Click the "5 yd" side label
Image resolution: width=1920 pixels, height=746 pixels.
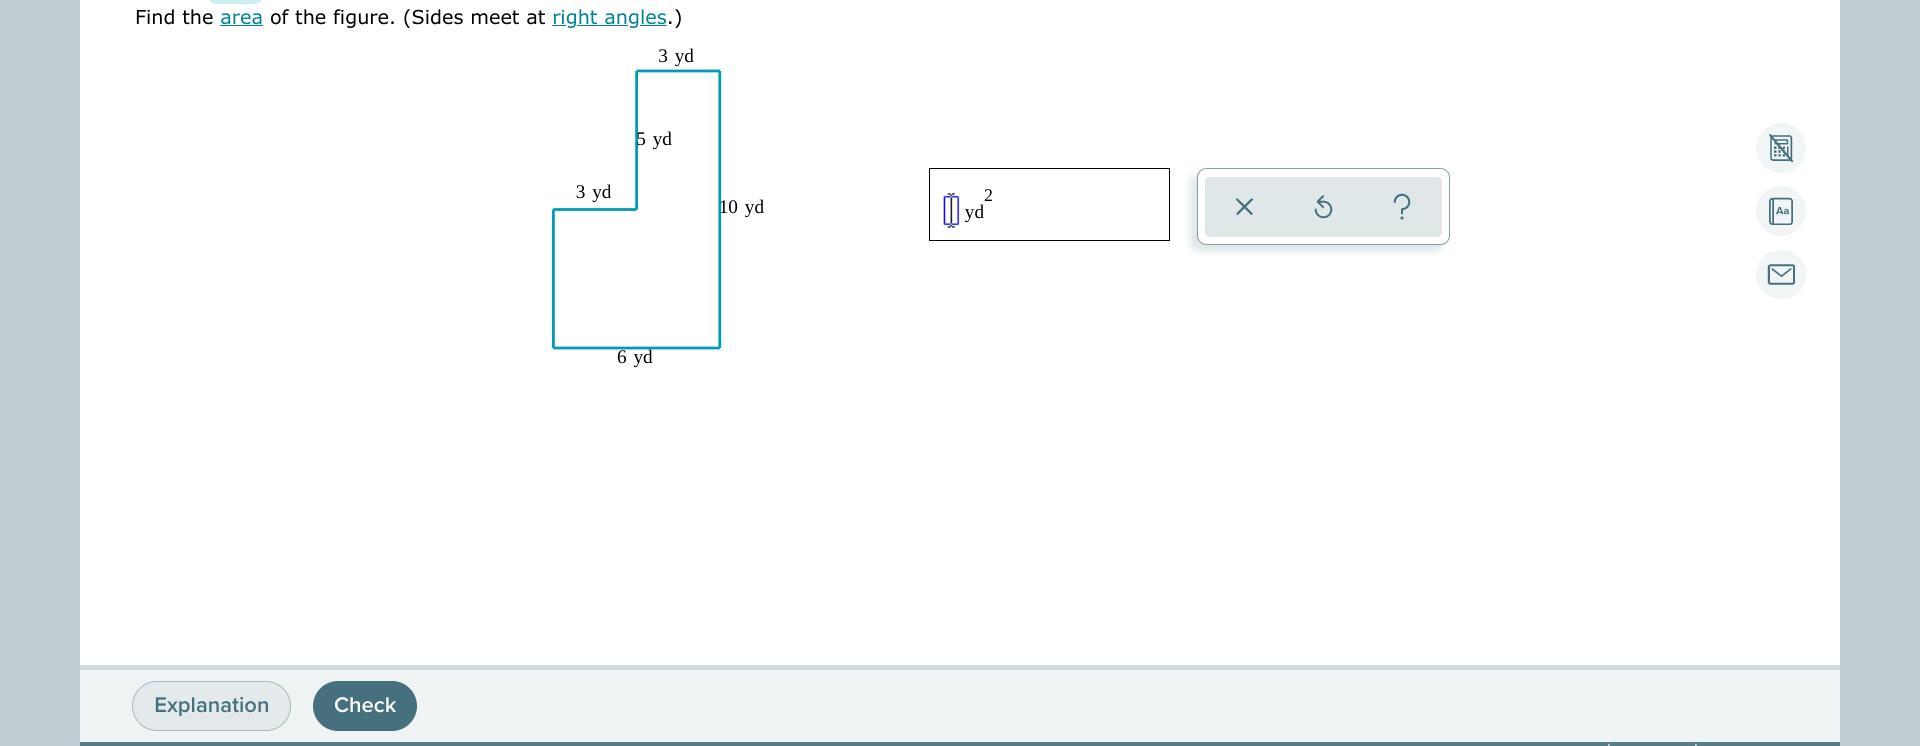(654, 139)
